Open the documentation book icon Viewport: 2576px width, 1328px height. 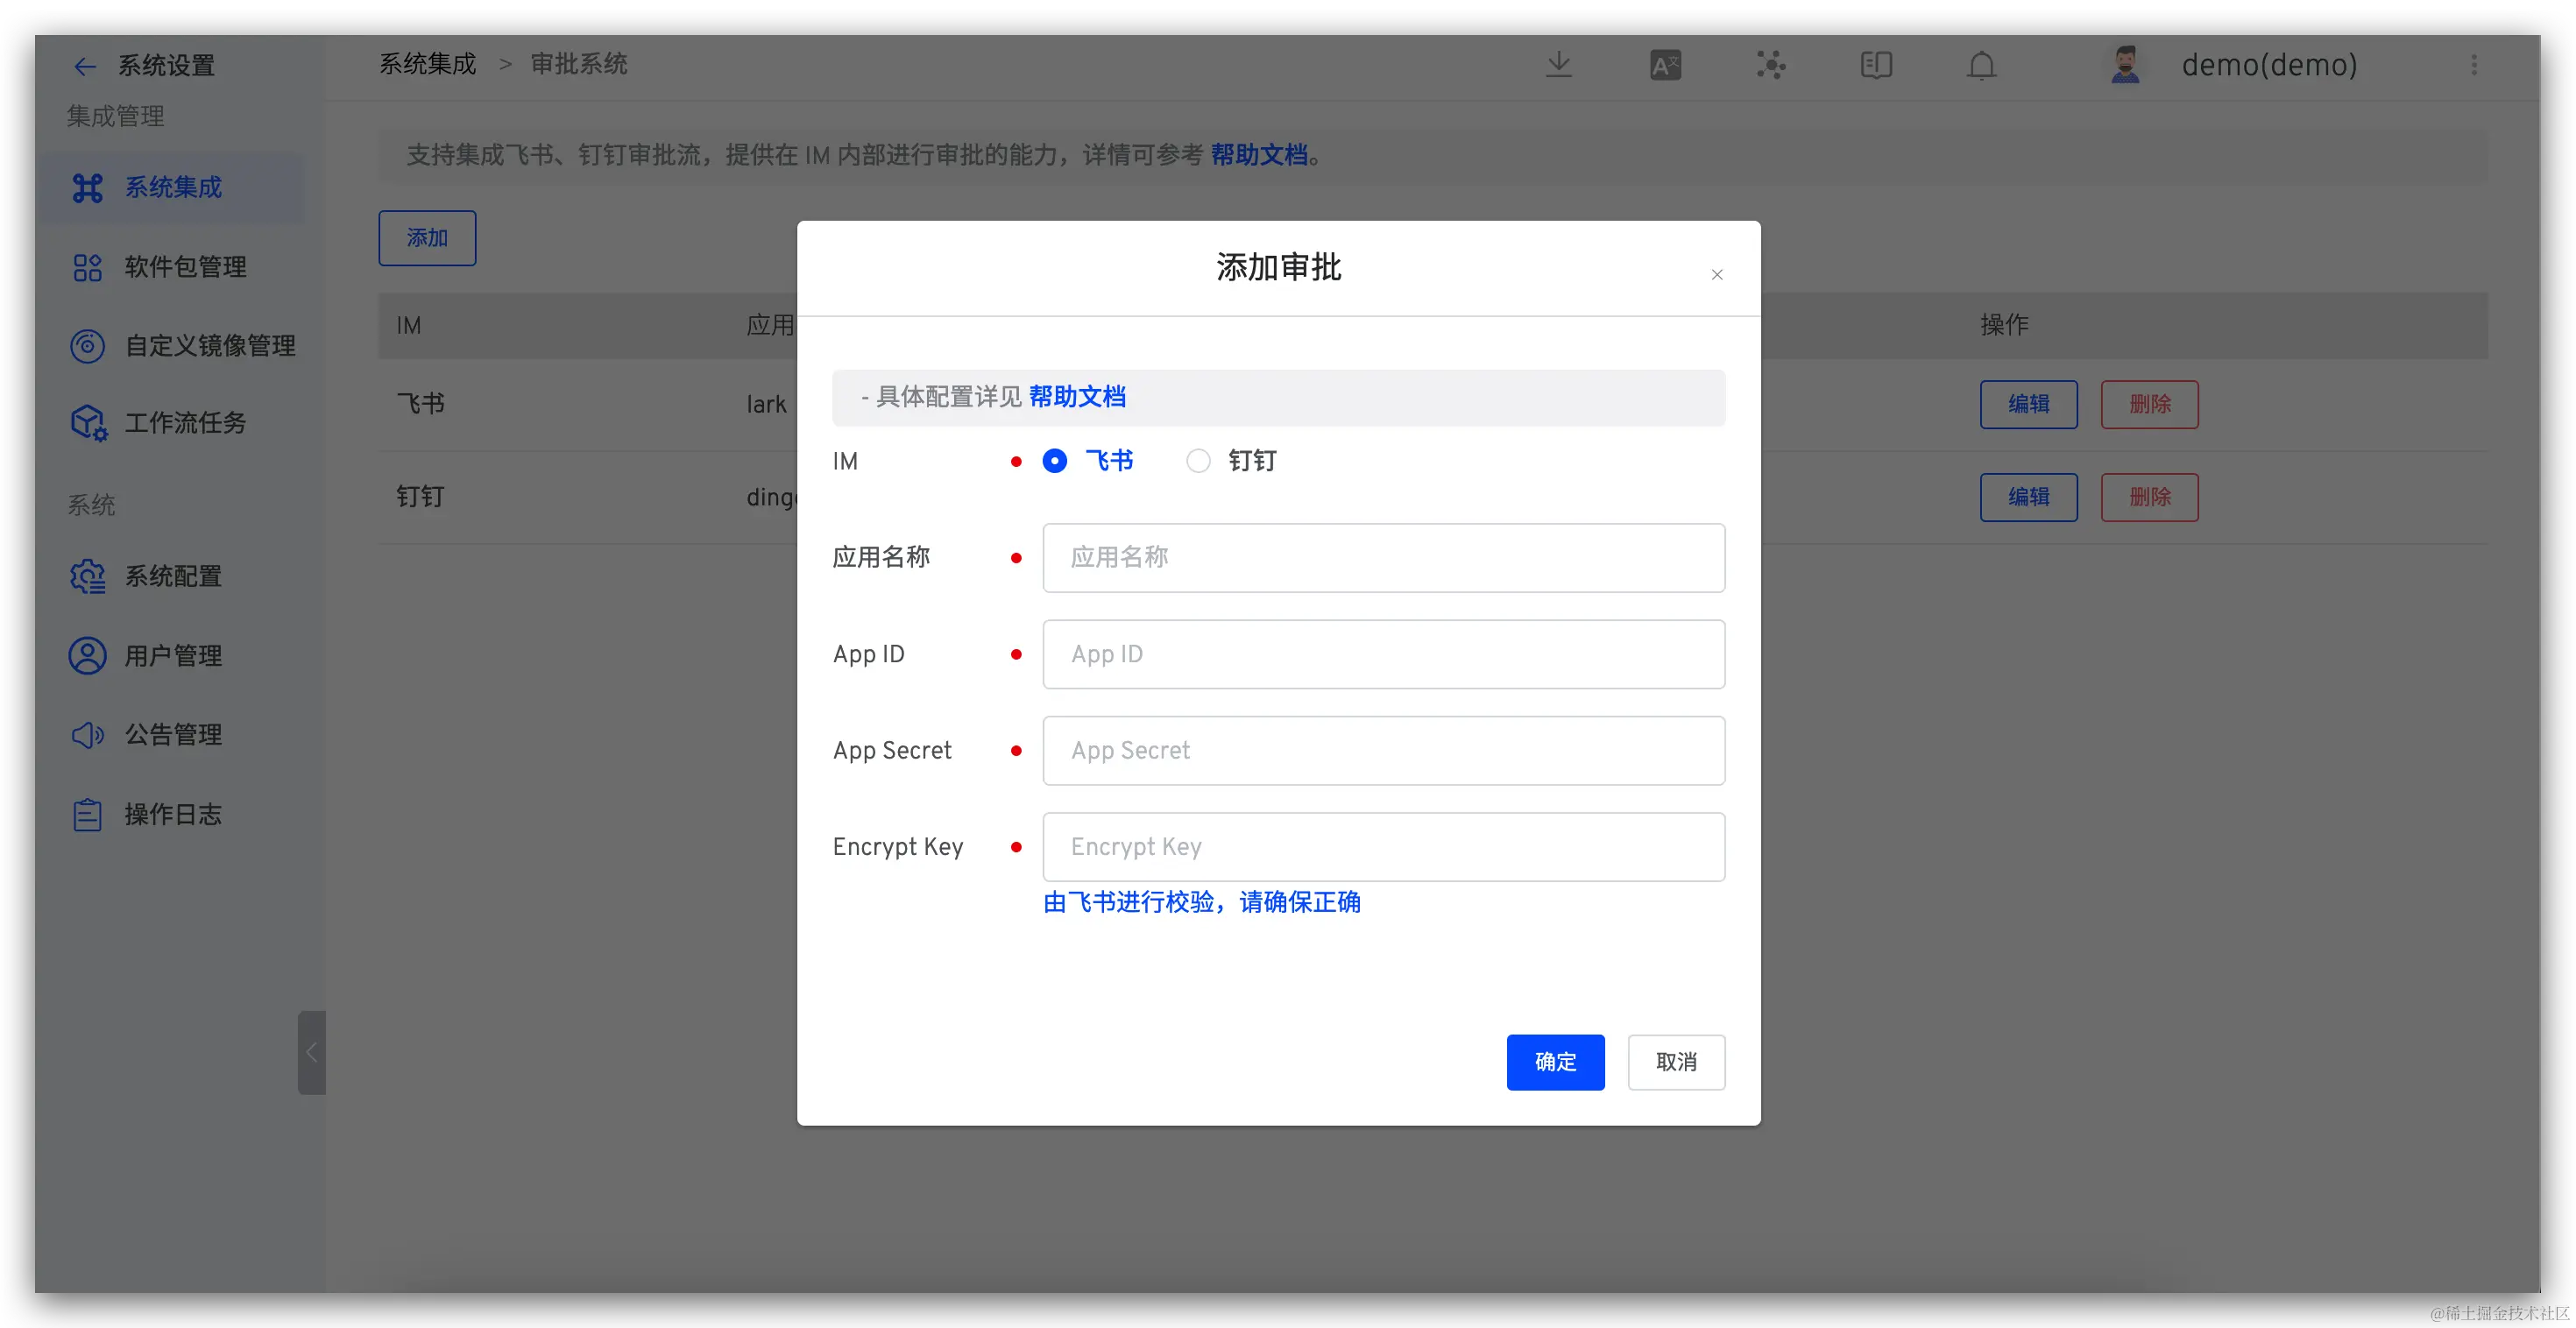pyautogui.click(x=1876, y=66)
